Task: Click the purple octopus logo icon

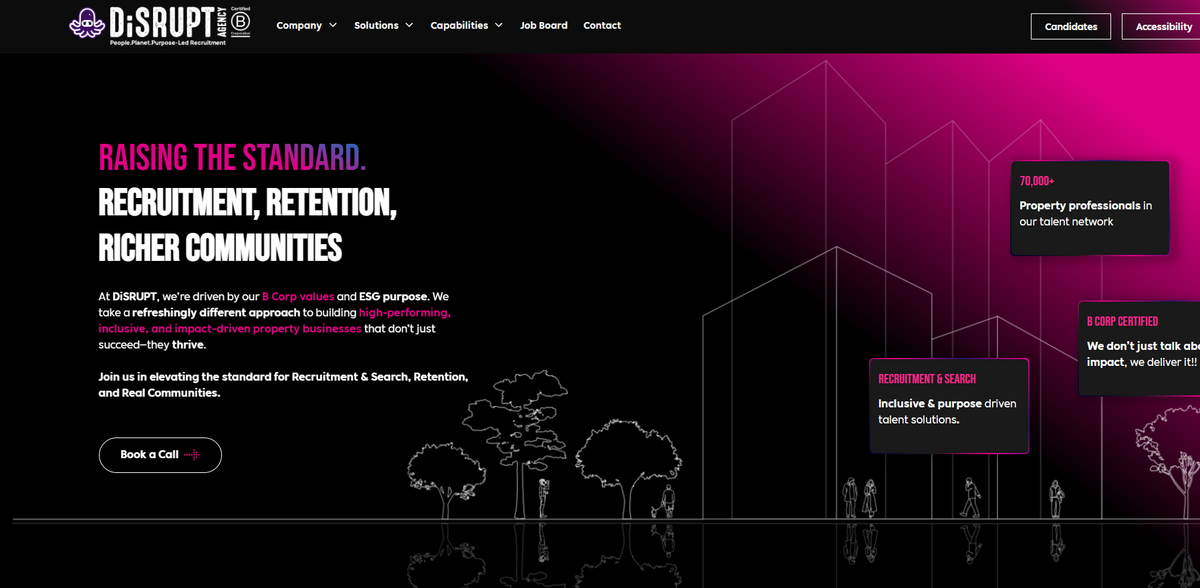Action: (x=87, y=24)
